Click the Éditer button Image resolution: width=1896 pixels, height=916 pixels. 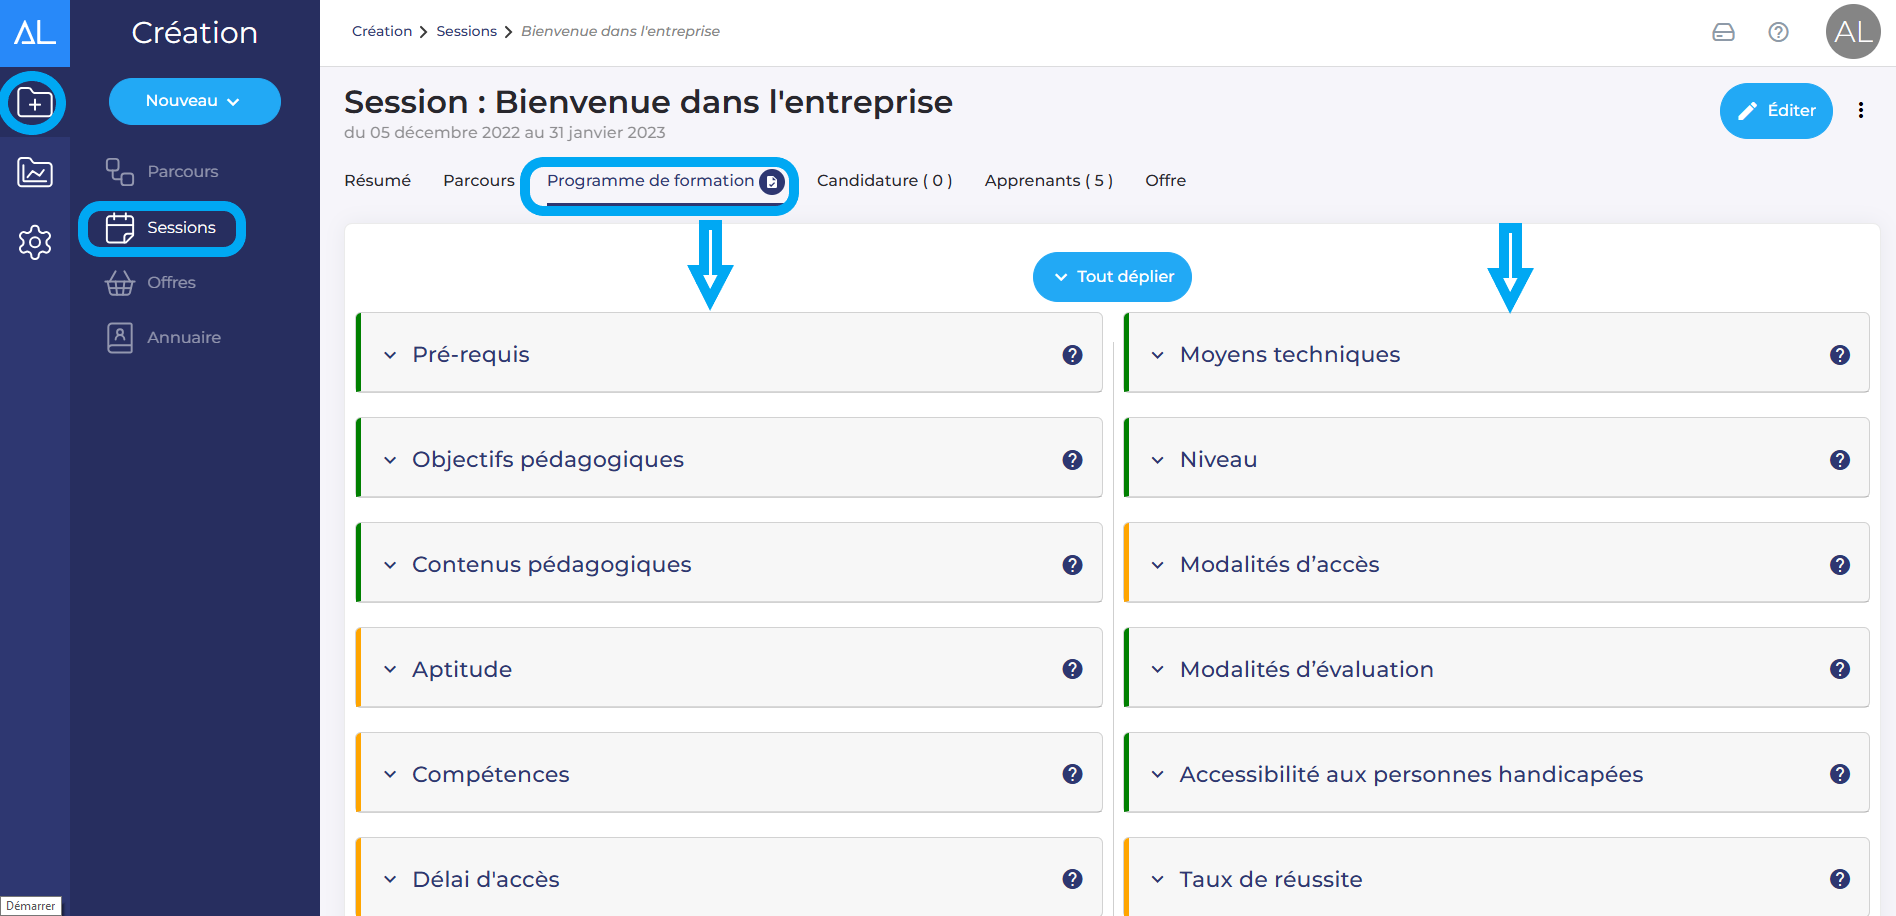coord(1776,111)
